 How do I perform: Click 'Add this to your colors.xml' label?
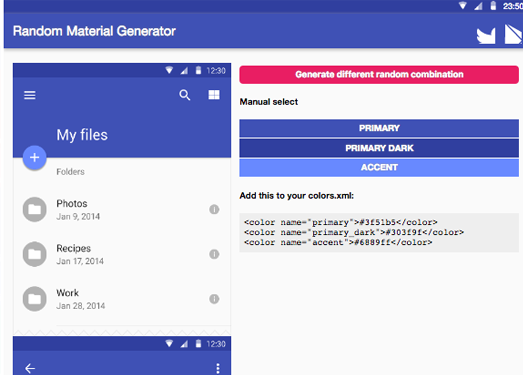click(x=297, y=196)
